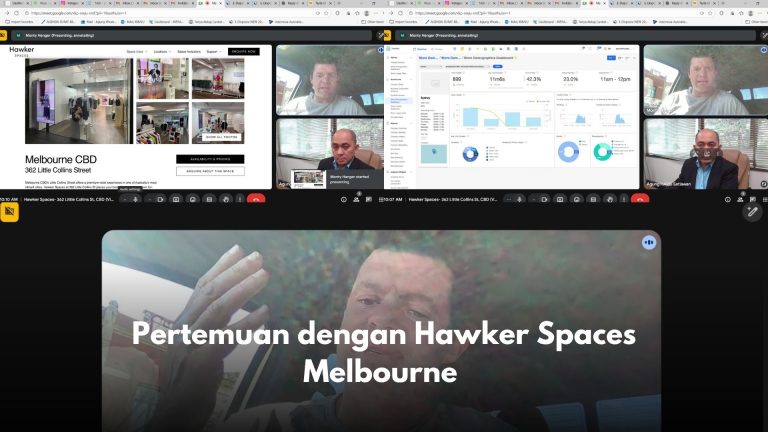
Task: Click SHOW ALL PHOTOS button
Action: pyautogui.click(x=221, y=137)
